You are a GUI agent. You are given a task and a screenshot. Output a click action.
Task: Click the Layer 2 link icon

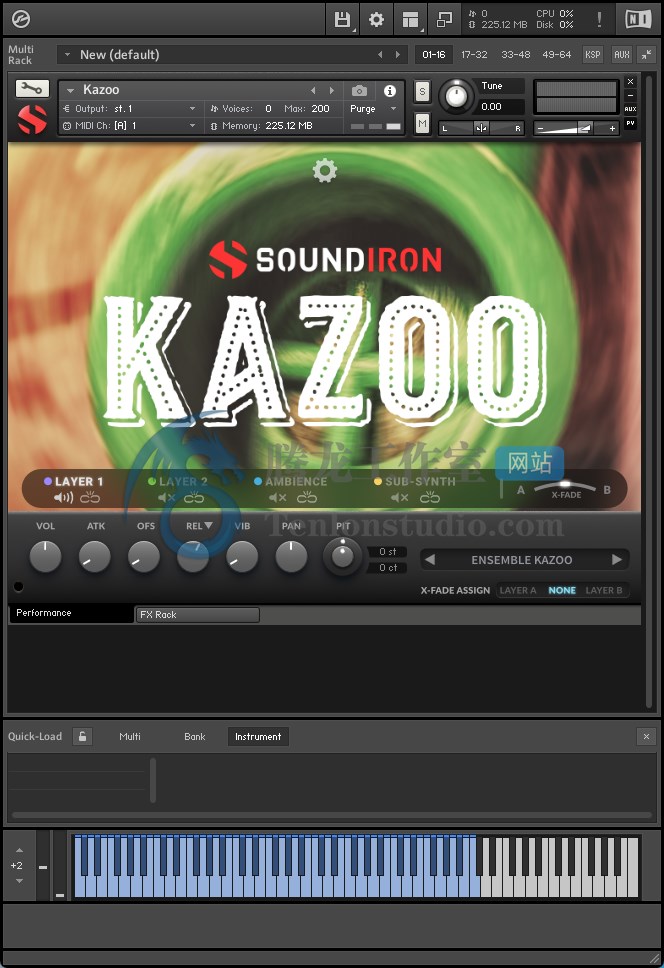194,497
